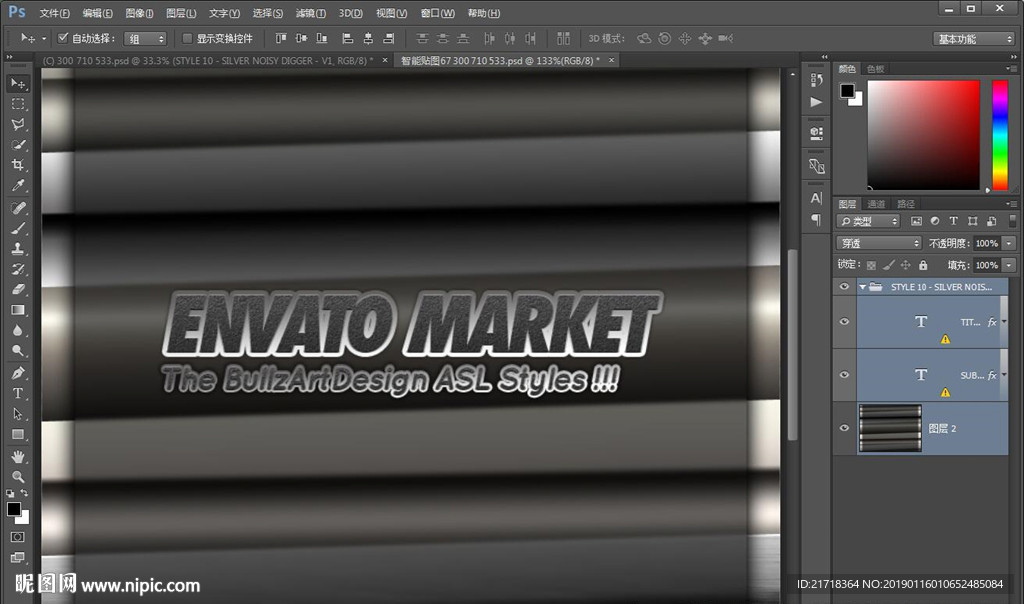Screen dimensions: 1024x604
Task: Hide the 图层 2 layer
Action: pos(844,428)
